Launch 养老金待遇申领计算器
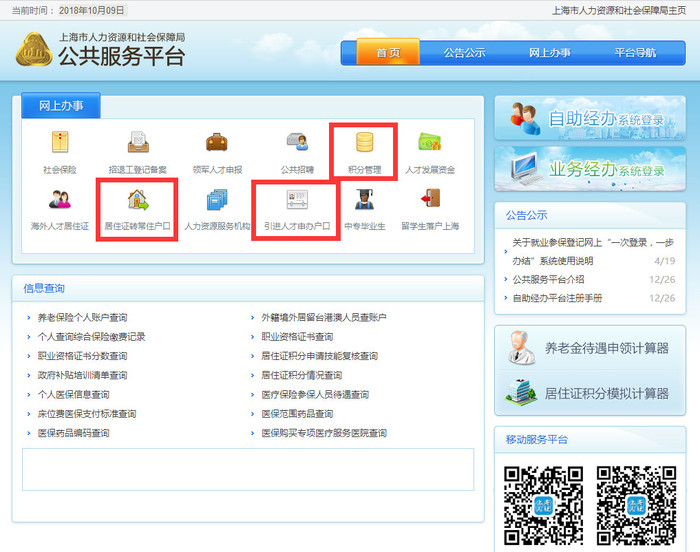 590,348
